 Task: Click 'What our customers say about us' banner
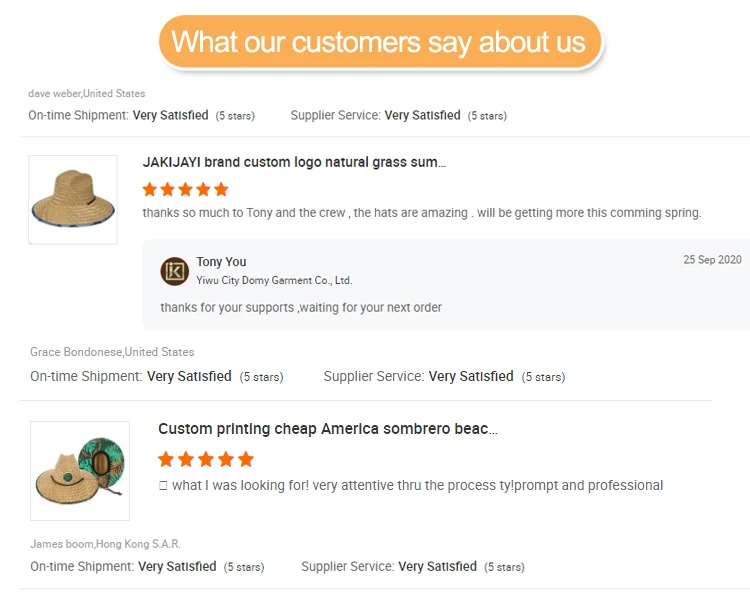click(x=379, y=42)
